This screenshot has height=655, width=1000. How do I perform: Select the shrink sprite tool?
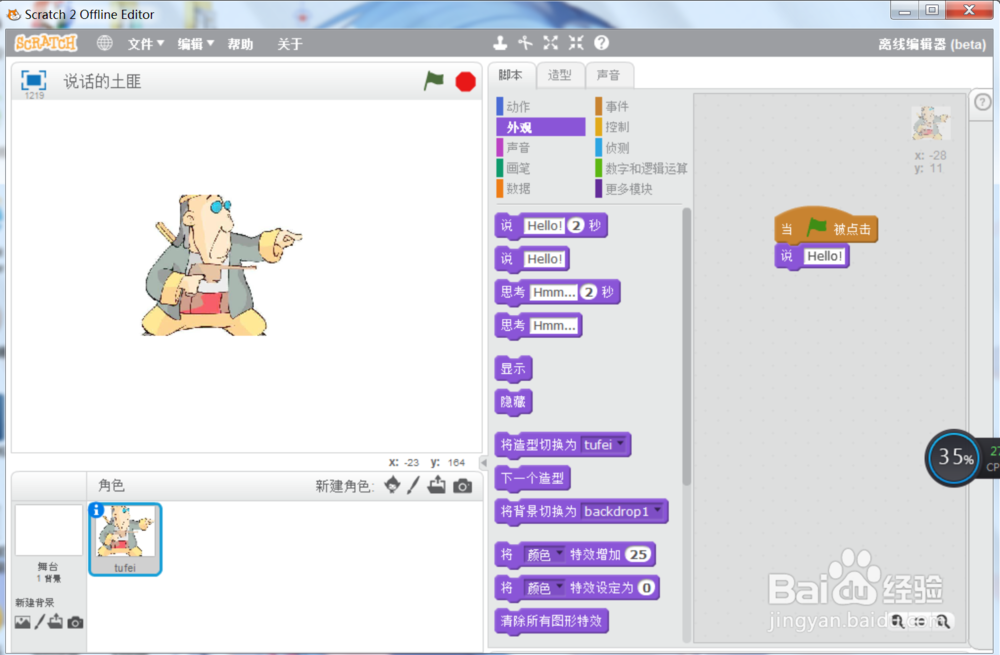tap(576, 43)
